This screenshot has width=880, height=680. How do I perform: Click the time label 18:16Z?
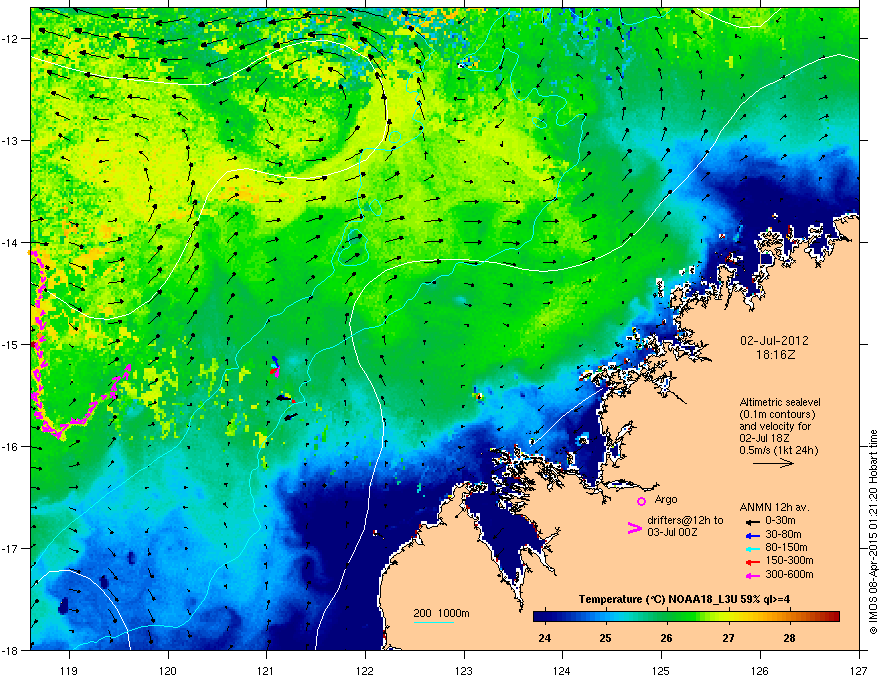[x=775, y=355]
